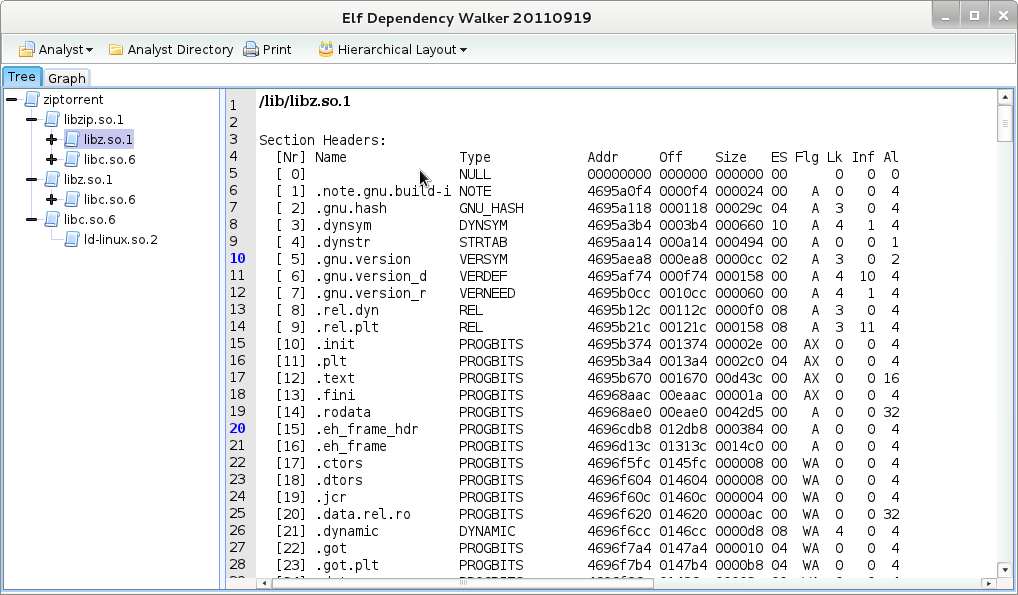Click the ld-linux.so.2 file icon

(x=73, y=240)
